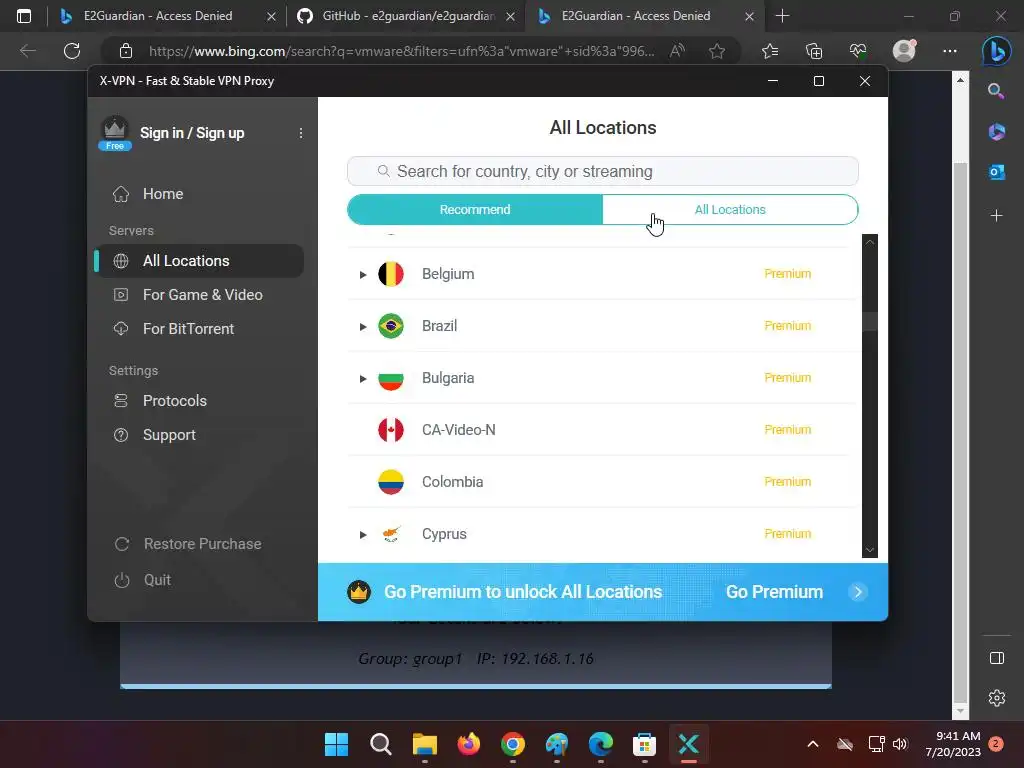Click the Restore Purchase refresh icon
This screenshot has height=768, width=1024.
122,544
